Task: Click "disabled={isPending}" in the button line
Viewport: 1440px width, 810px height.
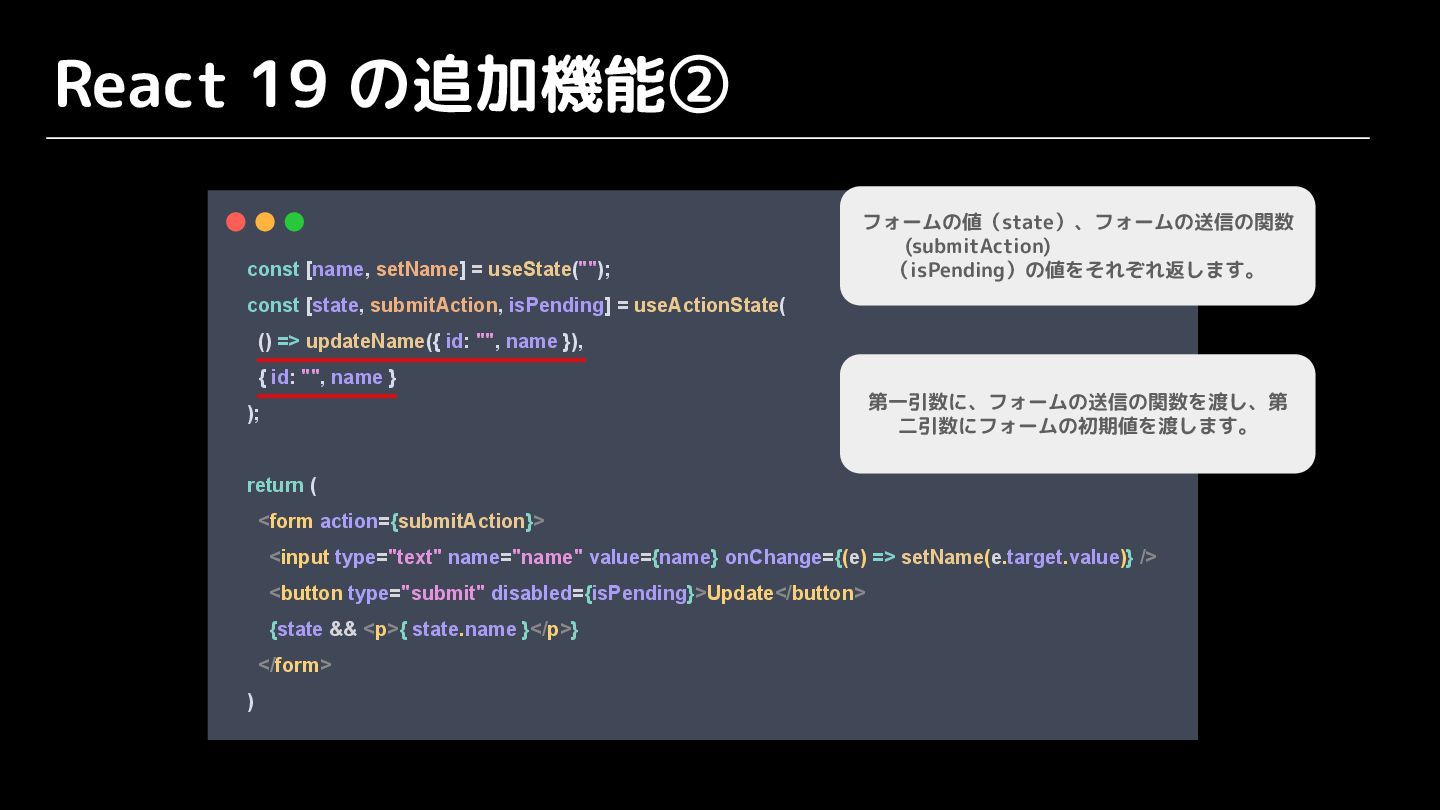Action: 593,593
